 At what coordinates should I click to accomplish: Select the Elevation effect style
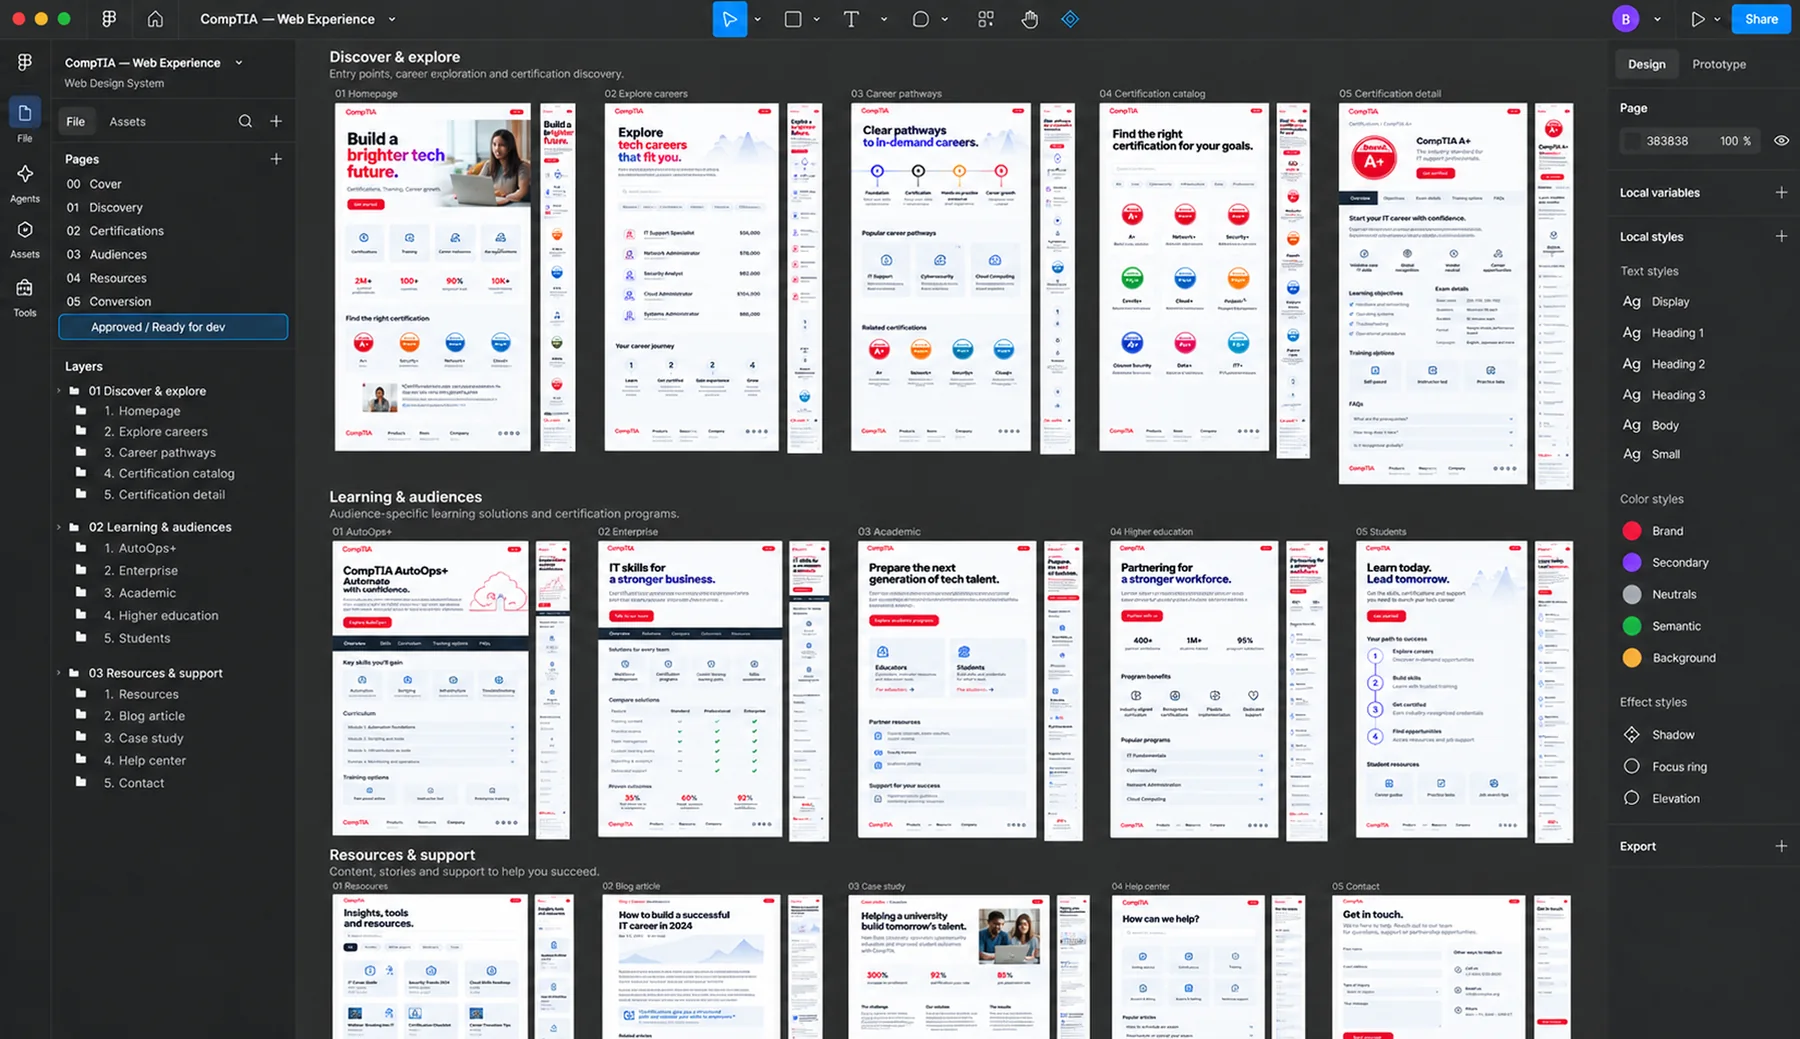1661,799
